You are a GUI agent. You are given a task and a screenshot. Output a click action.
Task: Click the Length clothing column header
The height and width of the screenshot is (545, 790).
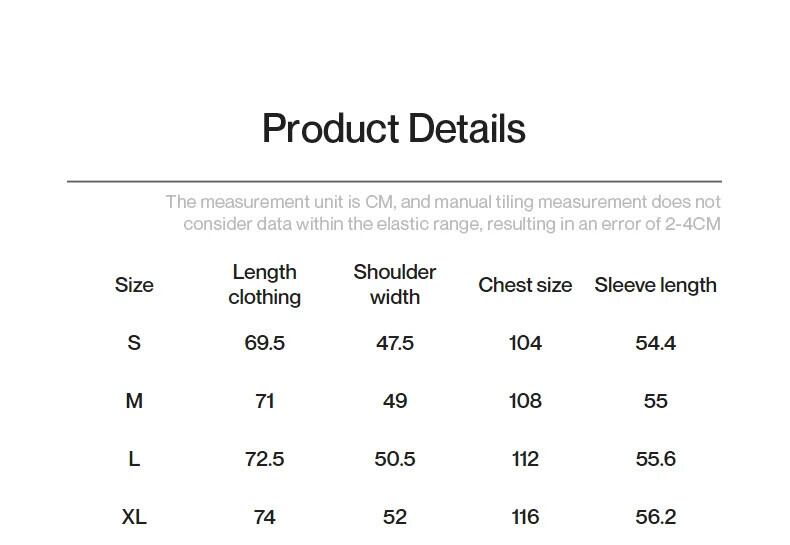(x=264, y=285)
